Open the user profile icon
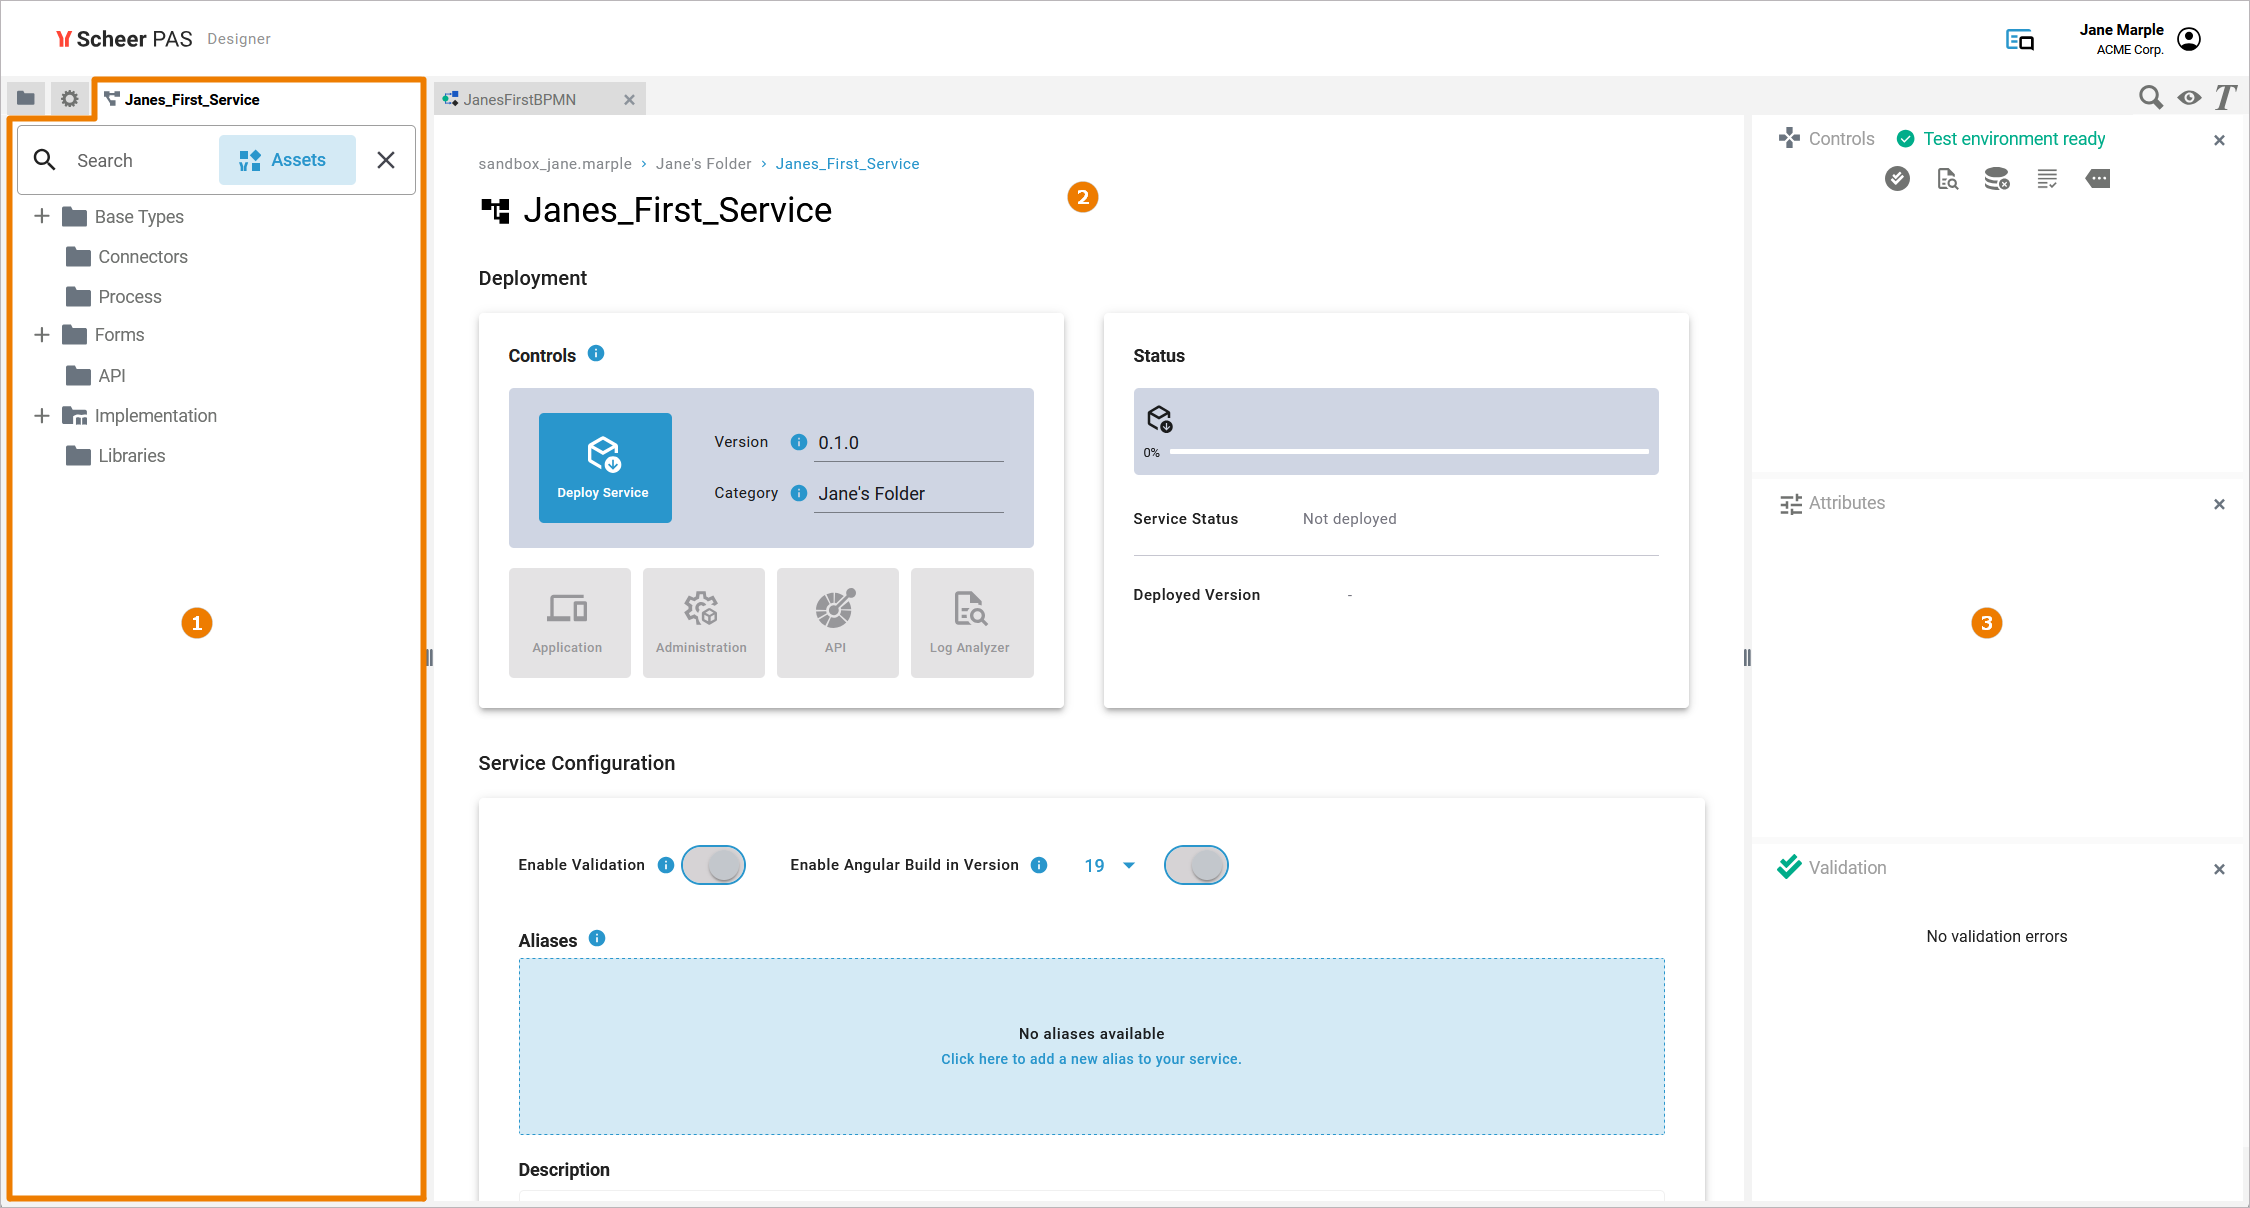This screenshot has width=2250, height=1208. (2189, 39)
